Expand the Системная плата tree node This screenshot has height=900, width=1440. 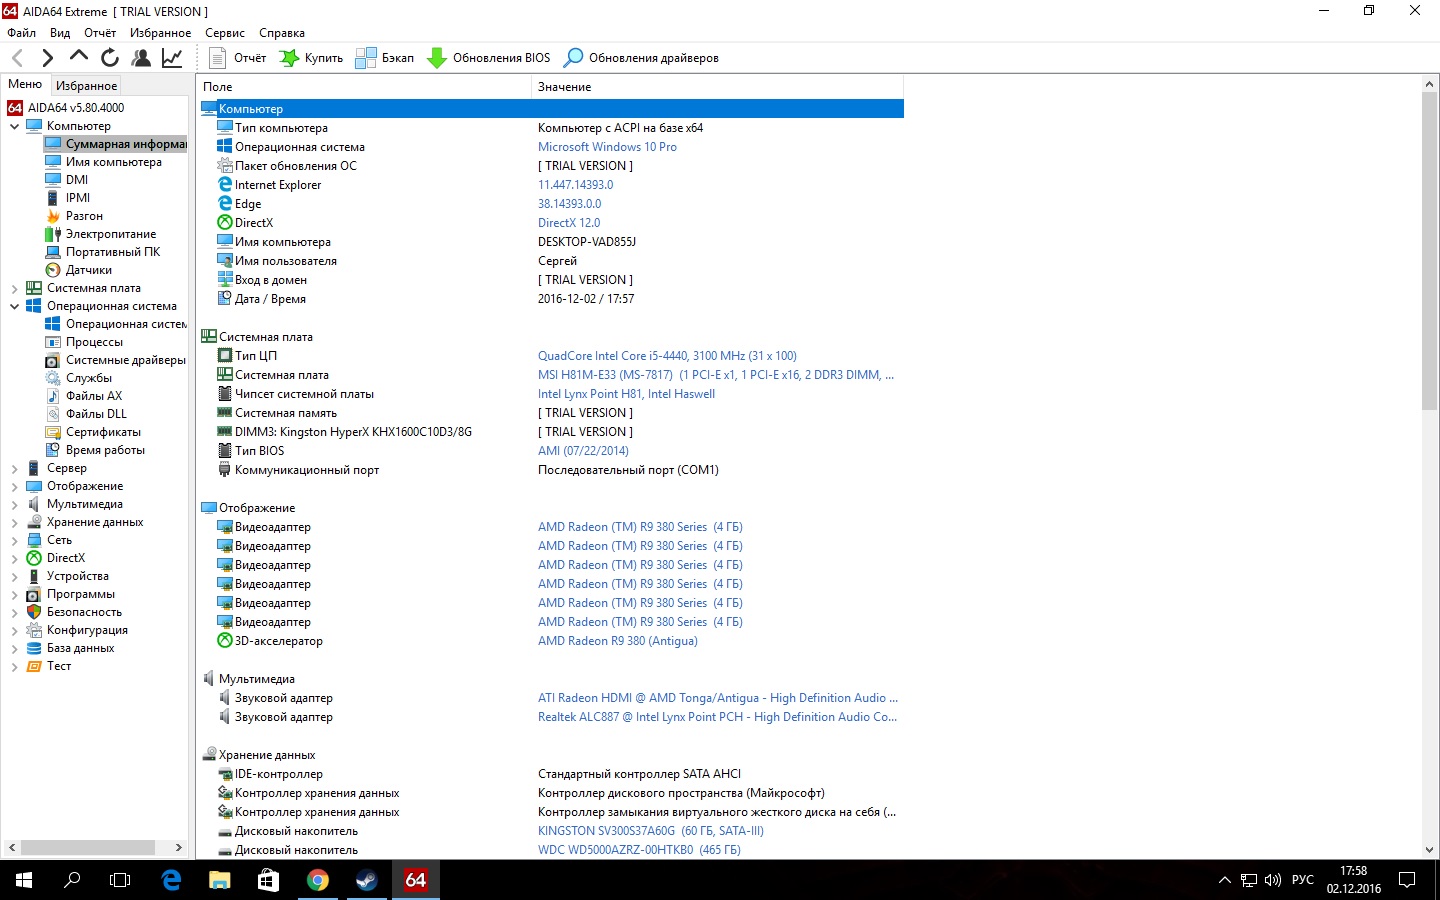tap(14, 288)
